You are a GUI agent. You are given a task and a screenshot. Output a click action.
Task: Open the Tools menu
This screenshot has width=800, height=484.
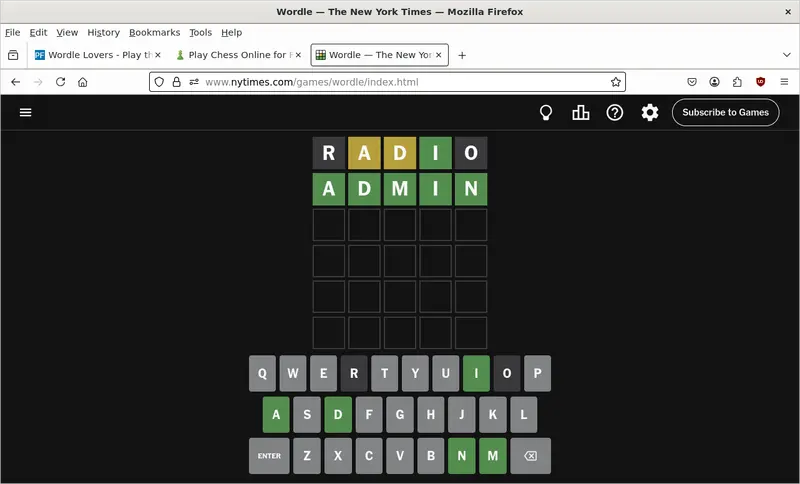[x=201, y=33]
